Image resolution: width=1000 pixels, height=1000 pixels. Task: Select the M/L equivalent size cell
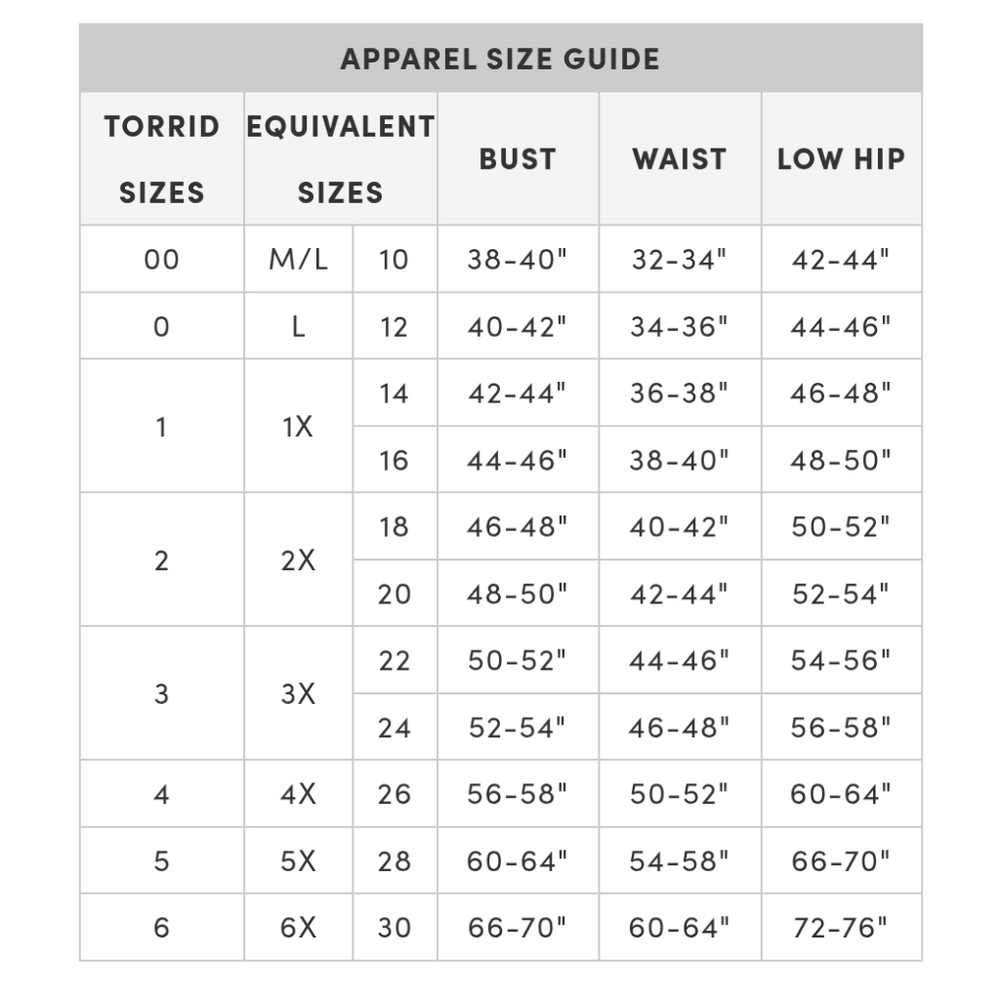tap(298, 260)
